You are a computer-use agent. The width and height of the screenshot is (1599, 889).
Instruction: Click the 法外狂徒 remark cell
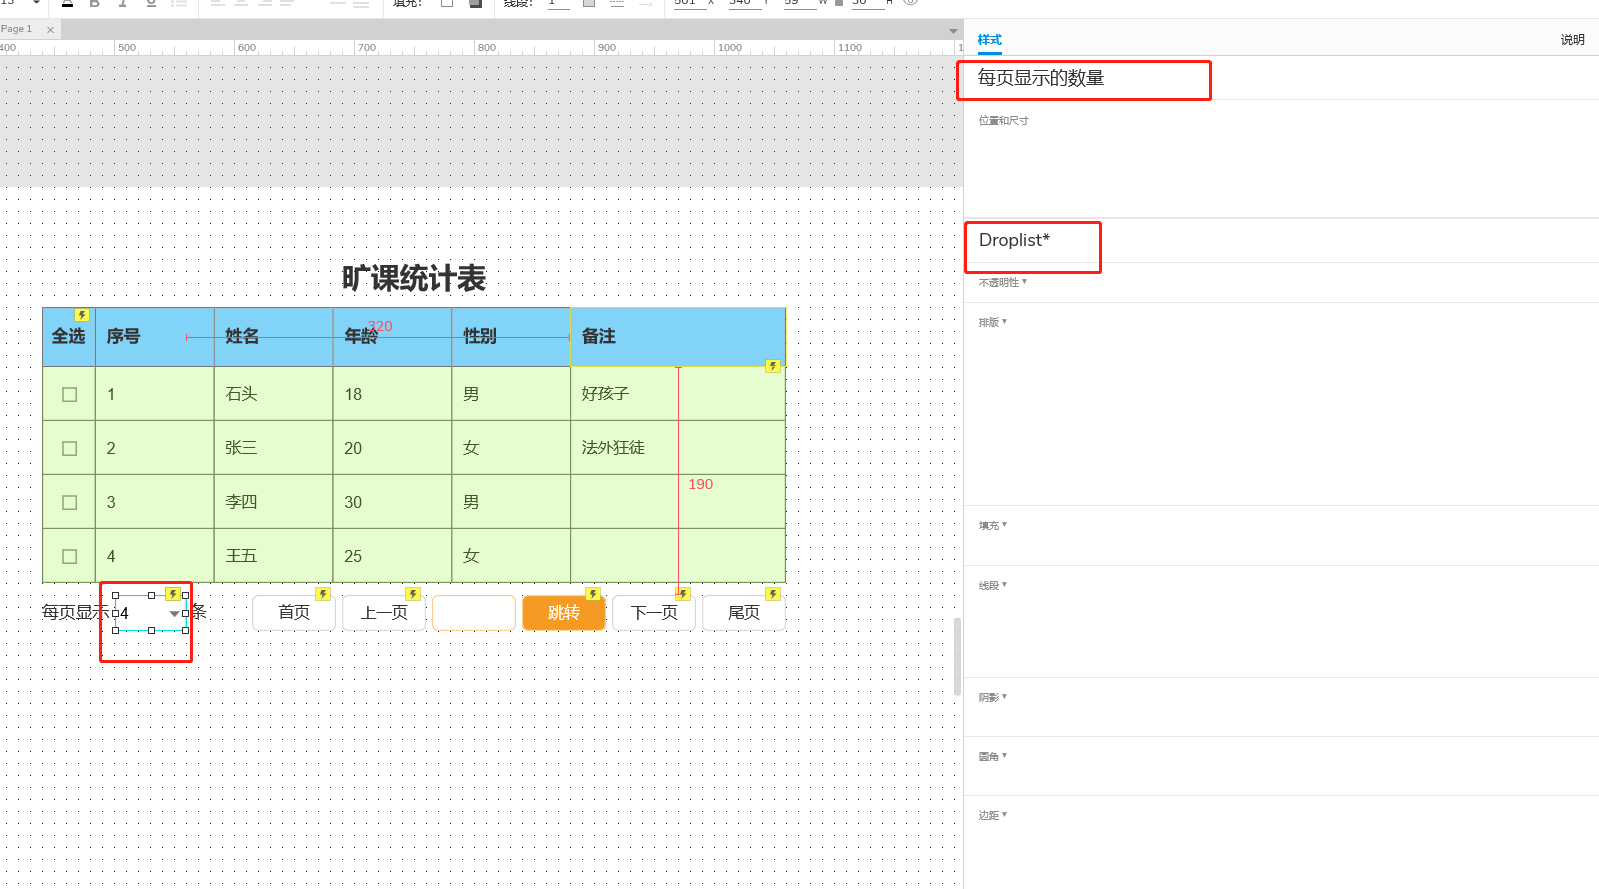tap(678, 448)
